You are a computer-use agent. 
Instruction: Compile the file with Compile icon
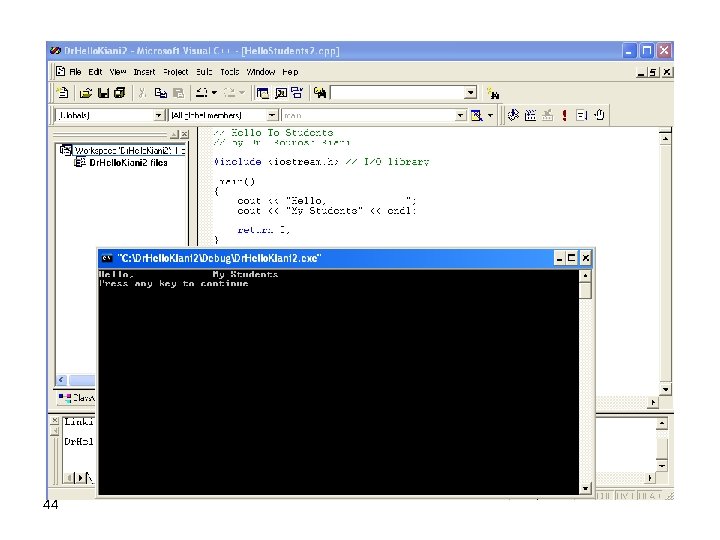pos(513,115)
